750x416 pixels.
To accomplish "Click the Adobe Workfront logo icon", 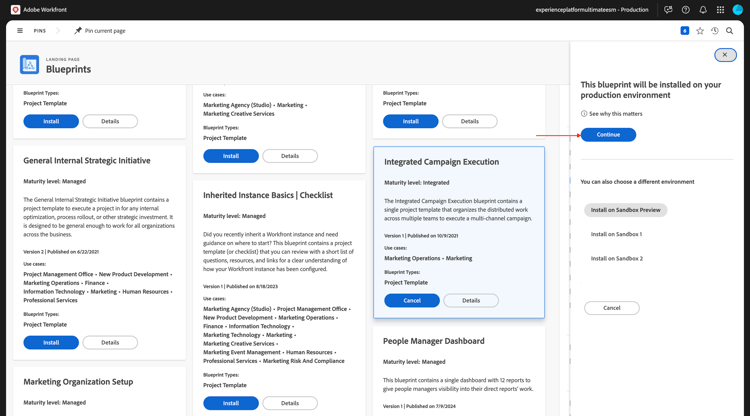I will (x=15, y=10).
